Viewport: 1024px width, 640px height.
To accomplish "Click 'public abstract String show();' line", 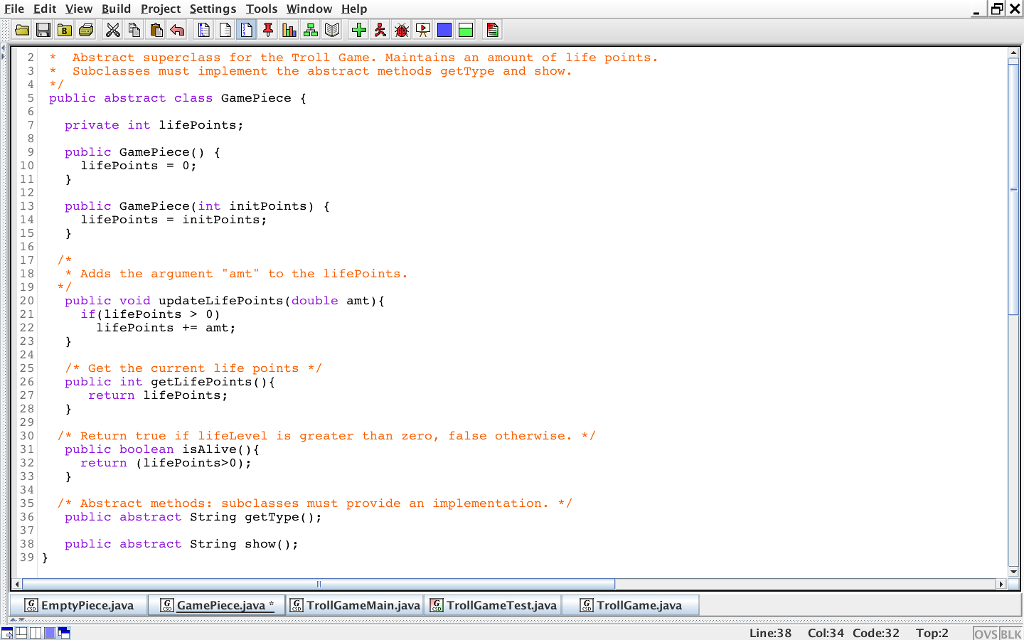I will click(181, 544).
